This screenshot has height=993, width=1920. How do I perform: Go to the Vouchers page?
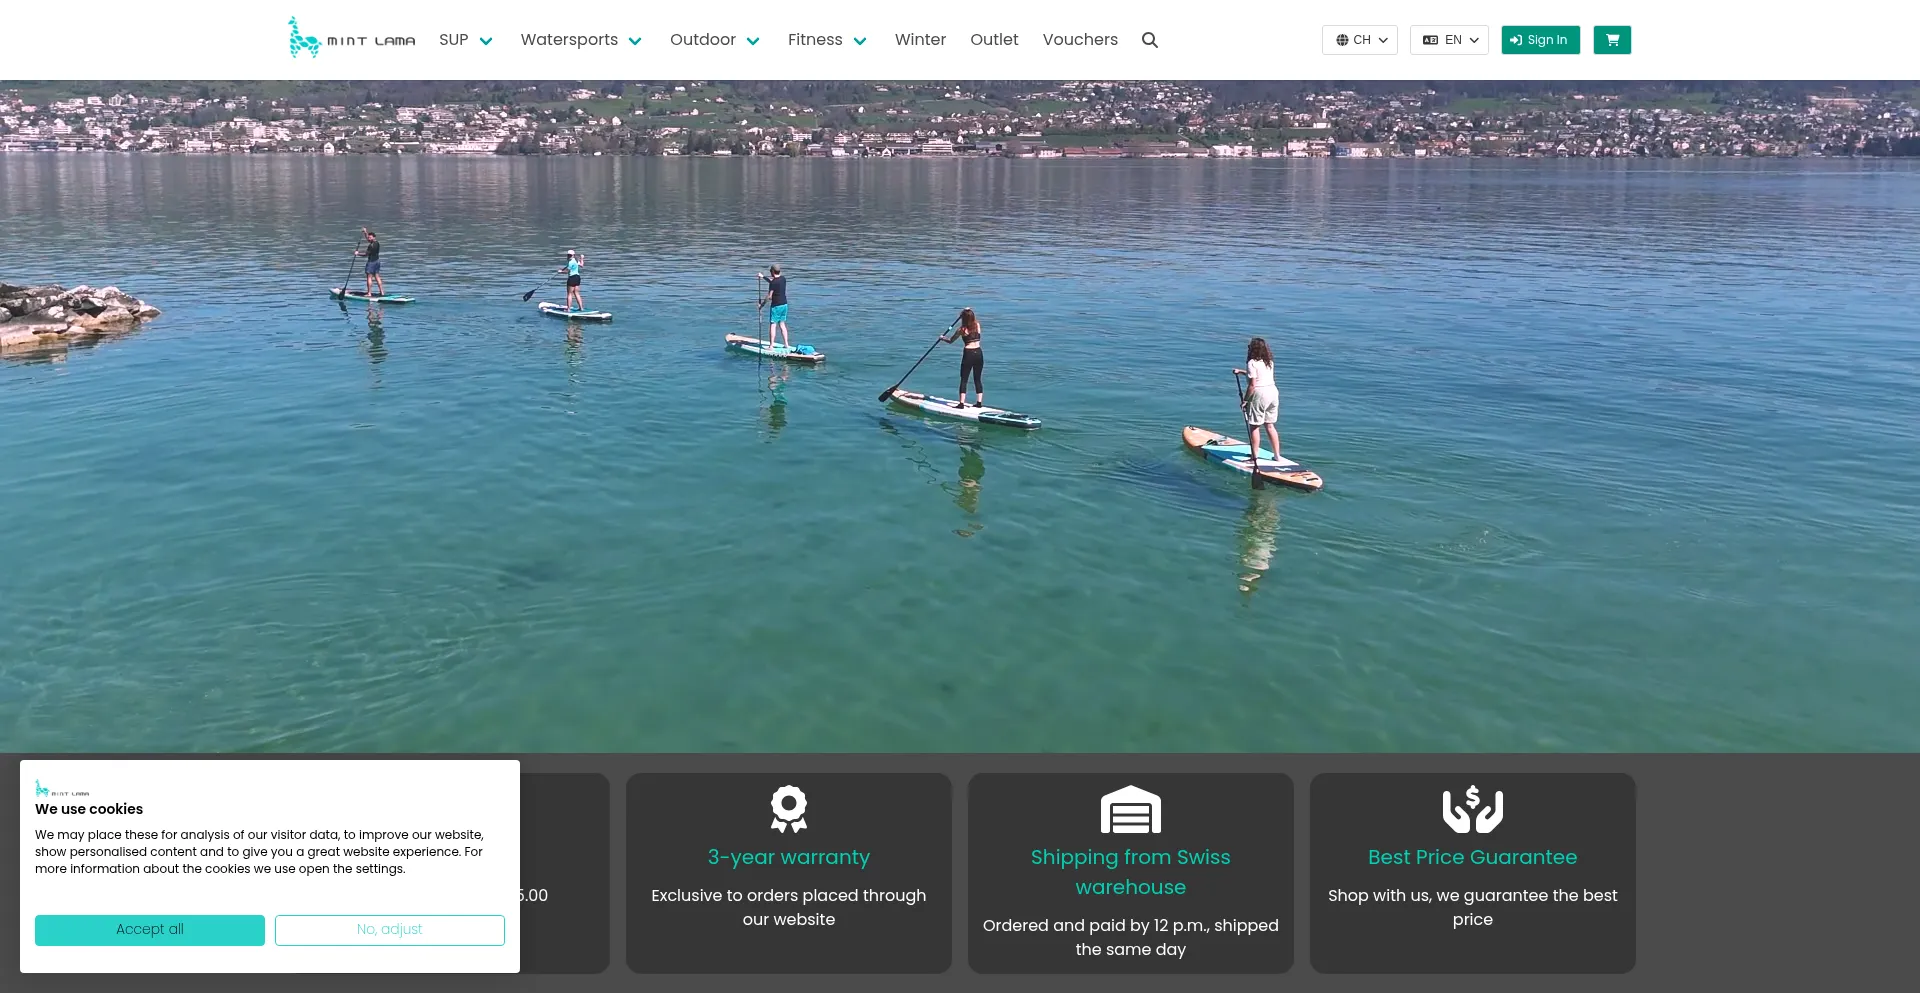pos(1080,40)
